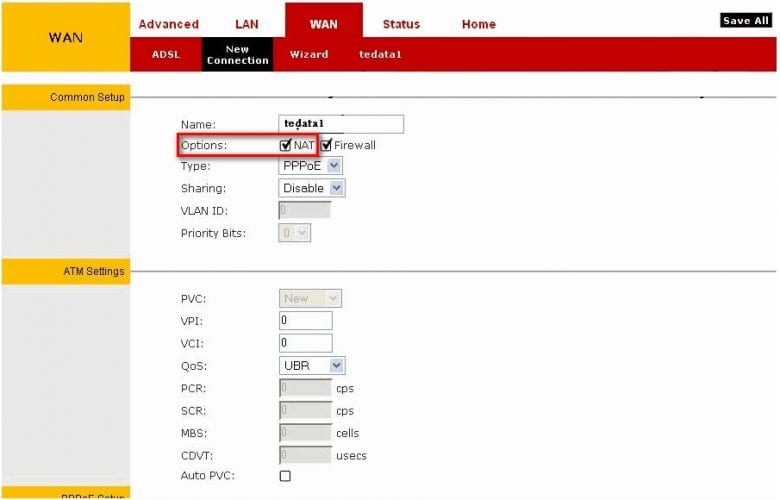Open the Wizard submenu link
Screen dimensions: 780x500
(308, 54)
